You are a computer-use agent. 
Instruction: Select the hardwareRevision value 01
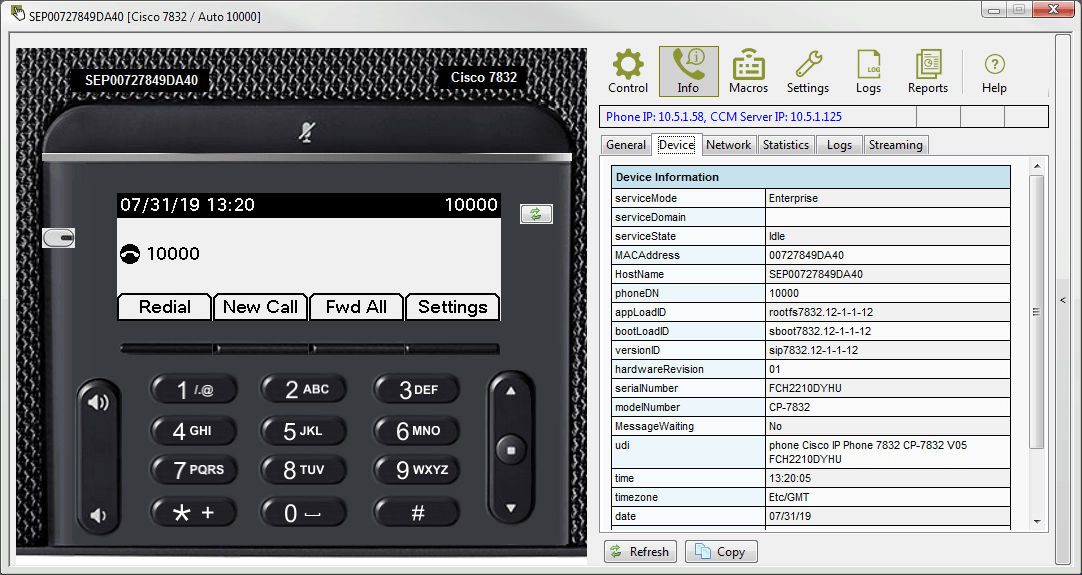[x=887, y=369]
